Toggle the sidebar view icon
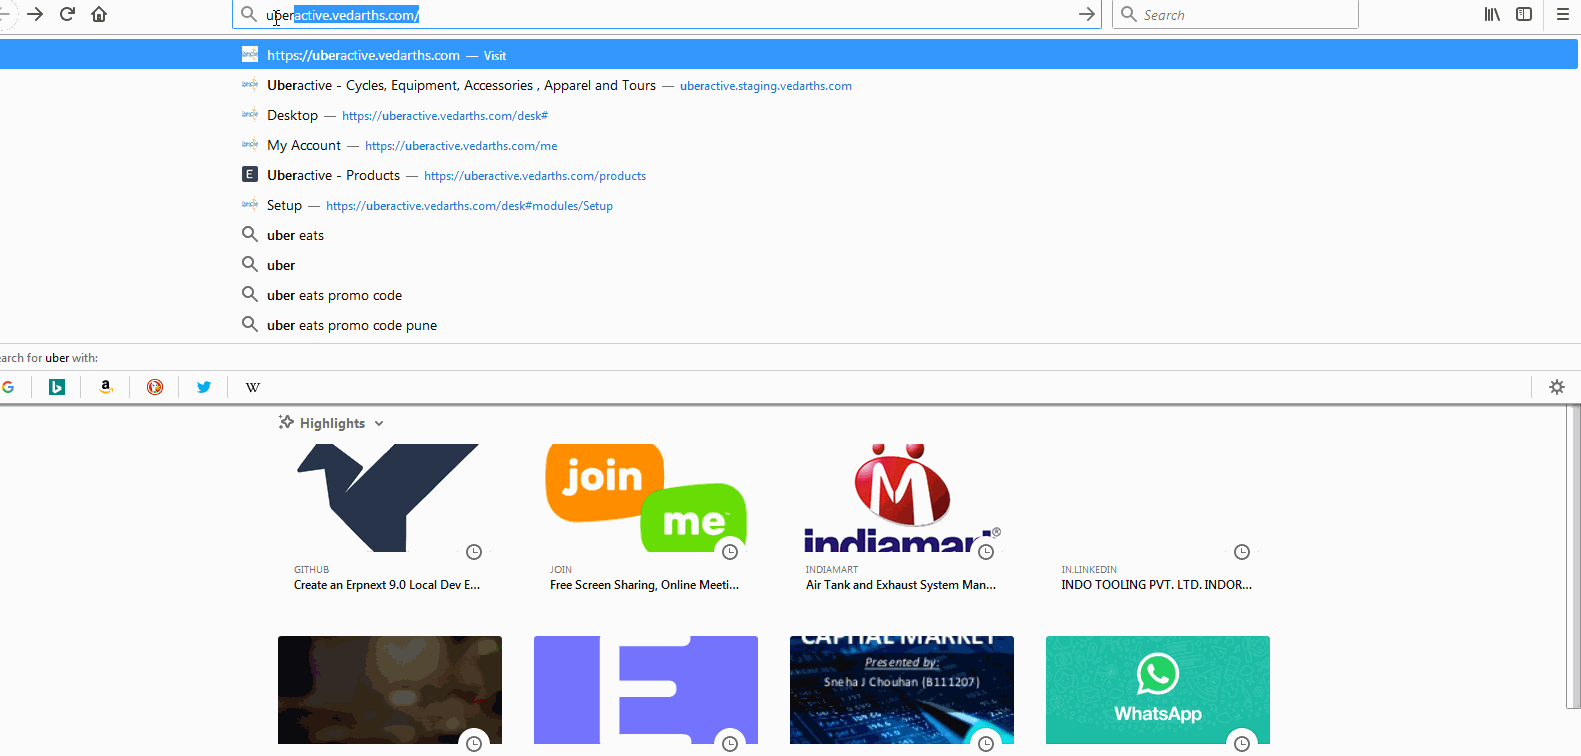1581x756 pixels. [1524, 14]
